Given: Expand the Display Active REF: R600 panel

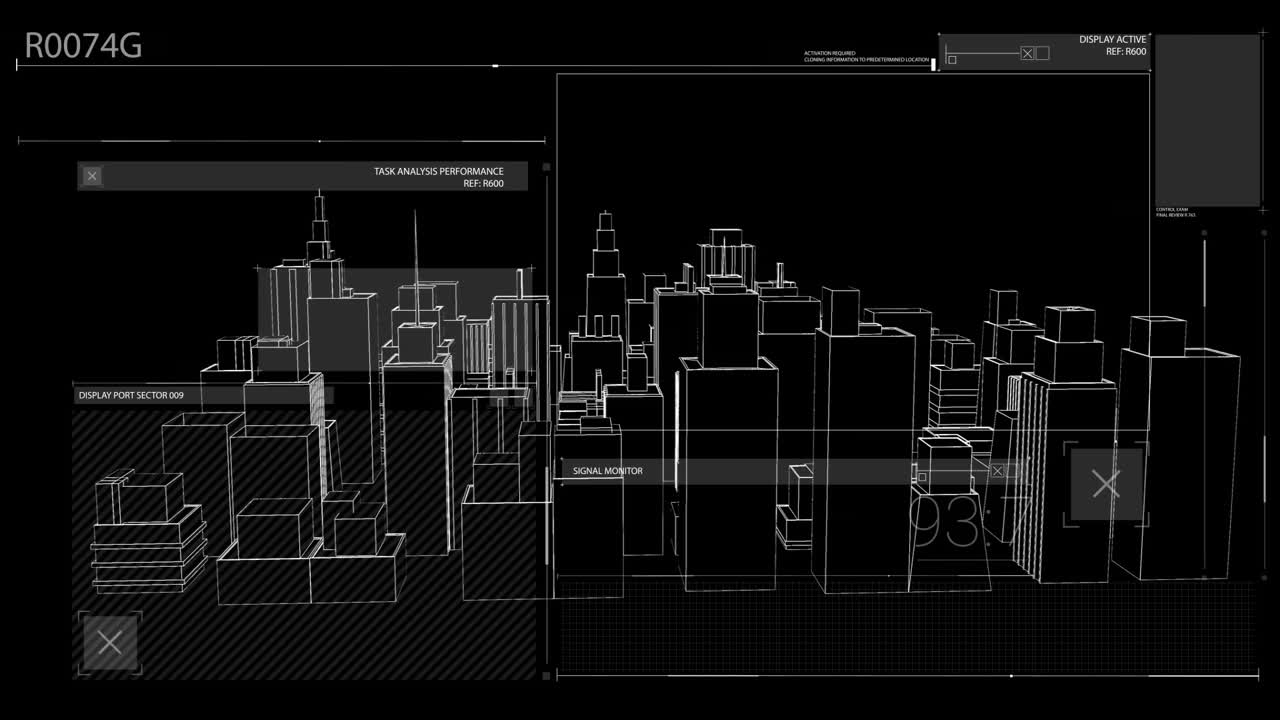Looking at the screenshot, I should [1114, 45].
